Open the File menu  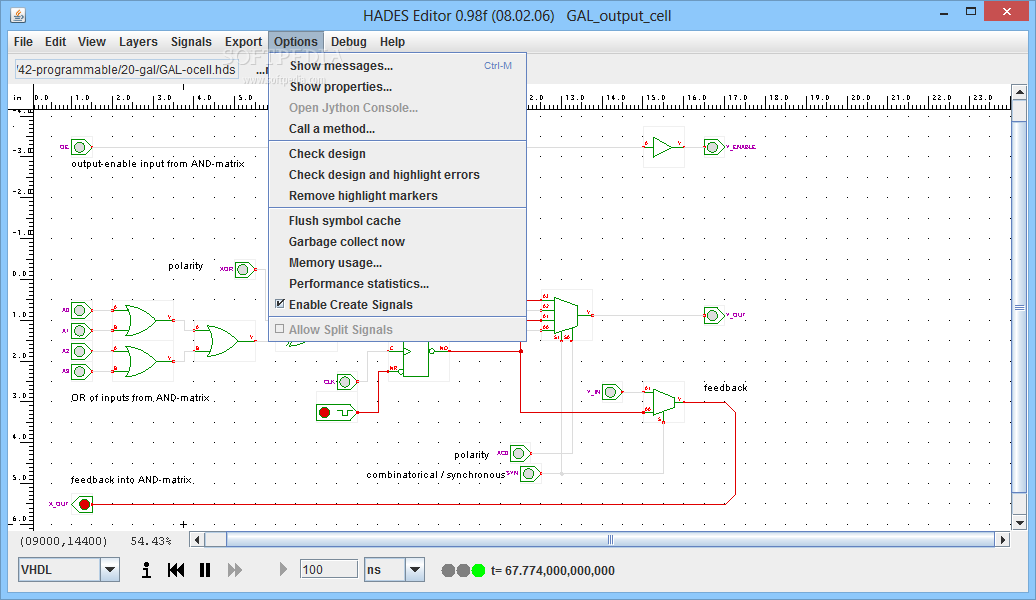click(23, 42)
